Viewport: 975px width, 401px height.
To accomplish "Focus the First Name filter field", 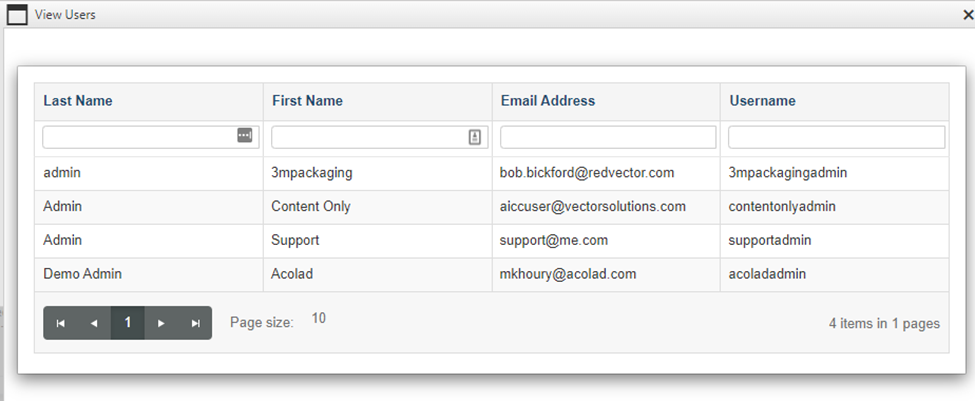I will tap(368, 137).
